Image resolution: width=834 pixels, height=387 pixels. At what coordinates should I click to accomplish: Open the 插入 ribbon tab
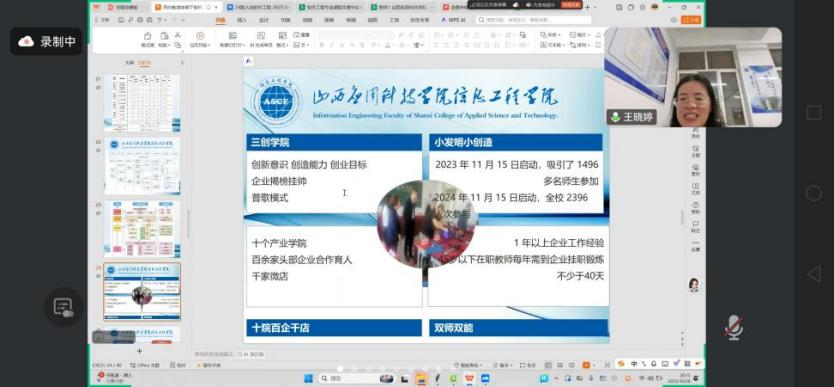click(x=242, y=20)
